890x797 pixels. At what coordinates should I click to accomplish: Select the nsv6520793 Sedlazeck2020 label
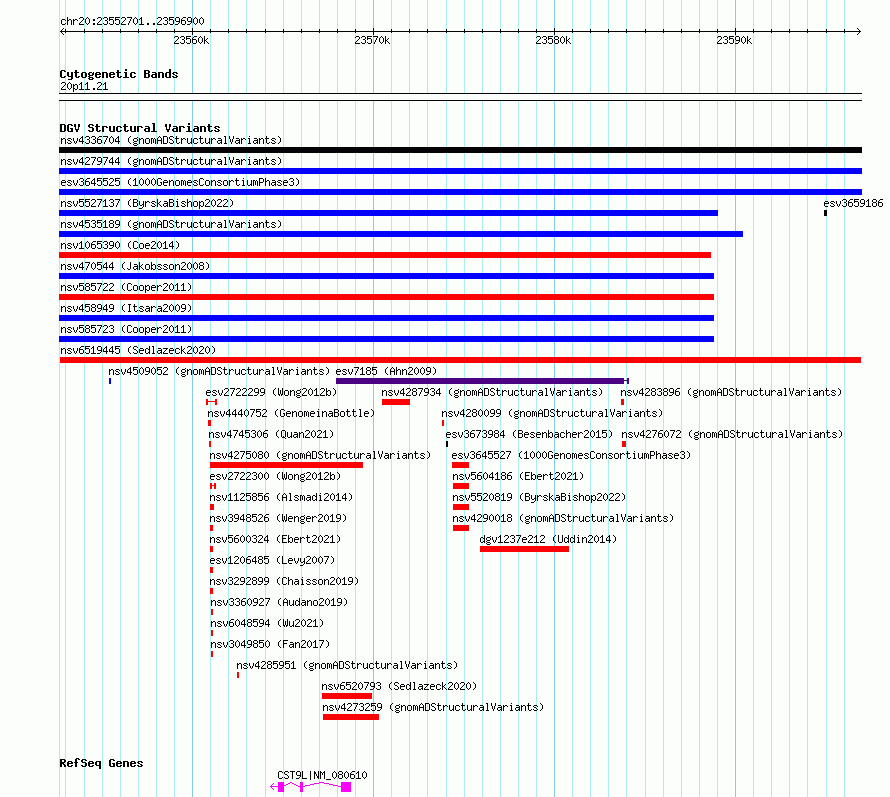400,686
